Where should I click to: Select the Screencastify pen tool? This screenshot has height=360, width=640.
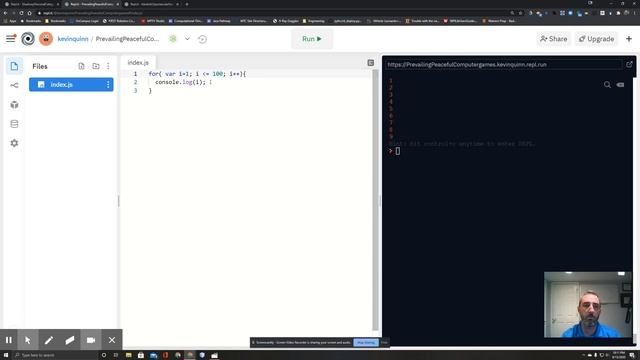click(x=49, y=340)
